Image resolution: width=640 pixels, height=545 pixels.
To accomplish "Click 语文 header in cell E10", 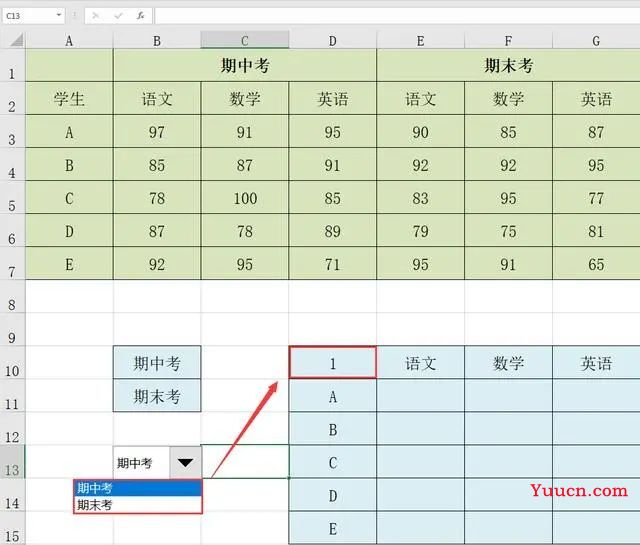I will pyautogui.click(x=420, y=363).
